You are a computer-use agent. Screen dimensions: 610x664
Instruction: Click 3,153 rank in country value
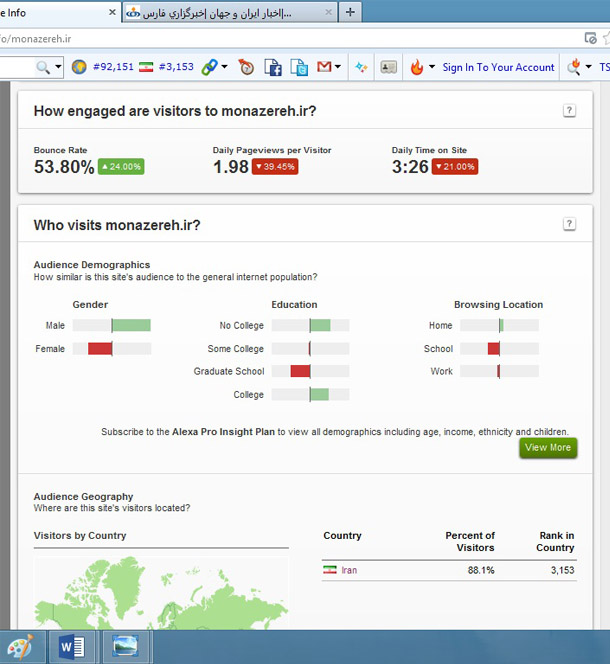(563, 570)
